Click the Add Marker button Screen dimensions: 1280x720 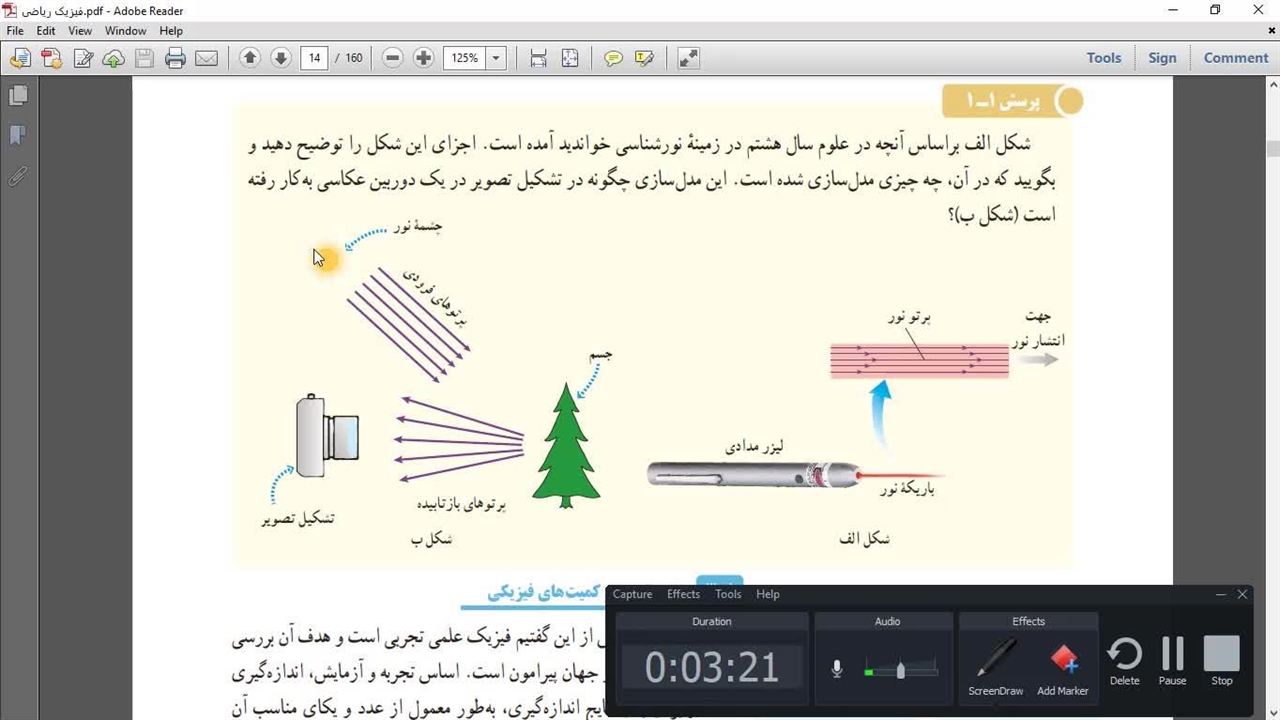click(x=1062, y=669)
